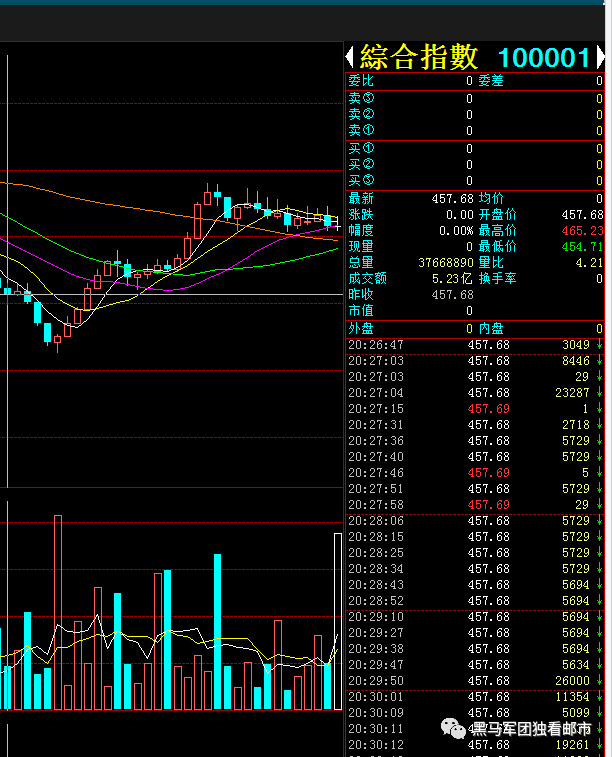Click the 最新 label
The height and width of the screenshot is (757, 612).
pyautogui.click(x=361, y=198)
